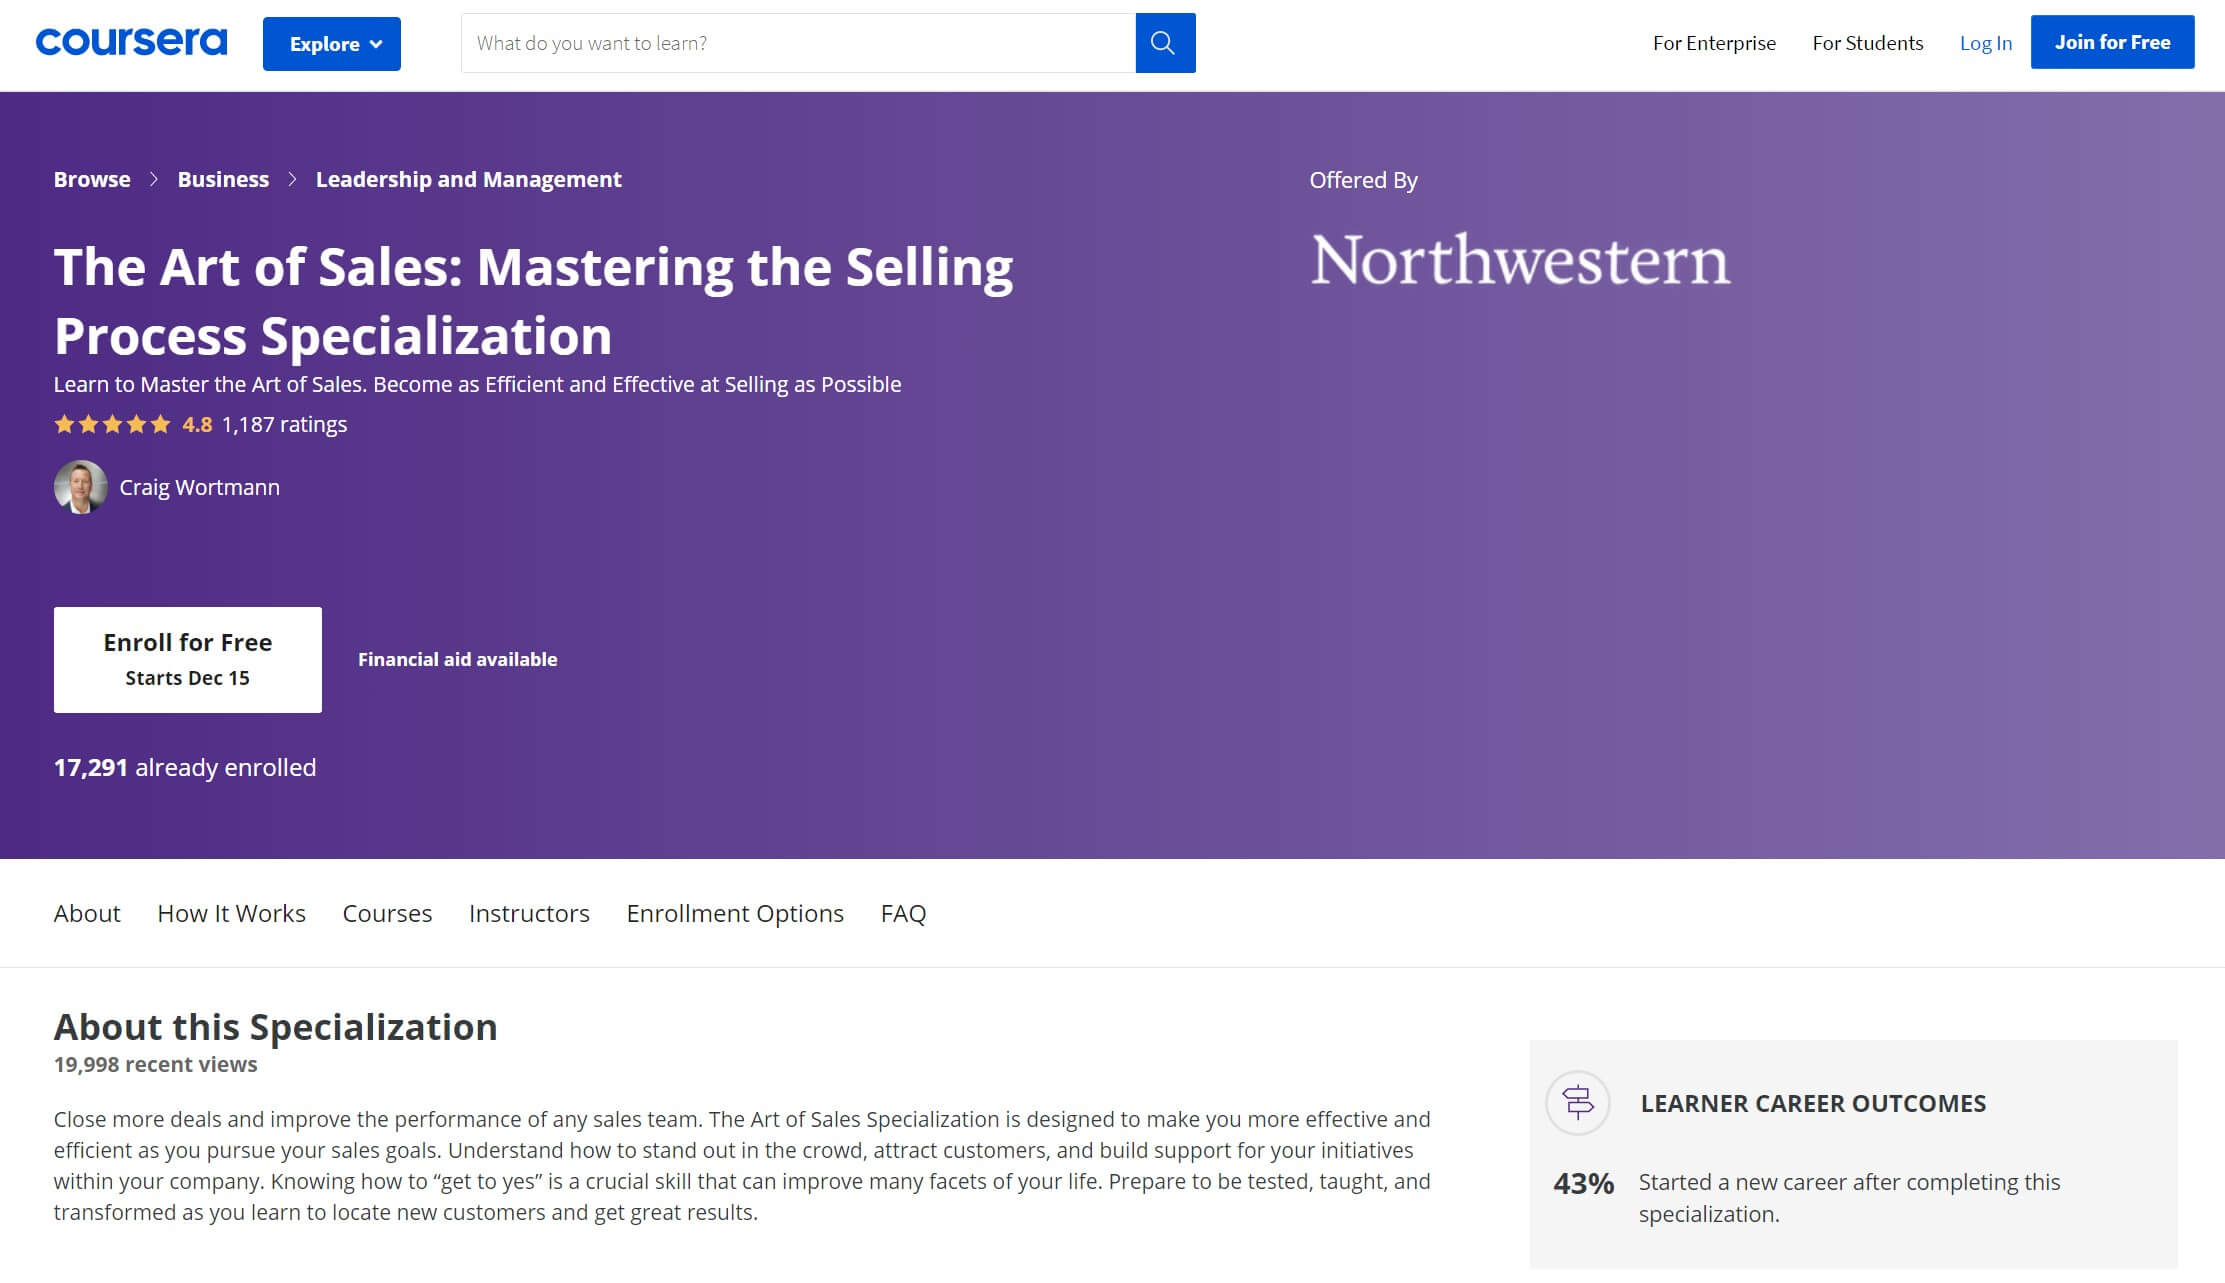Open the Explore dropdown
This screenshot has width=2225, height=1283.
[331, 43]
